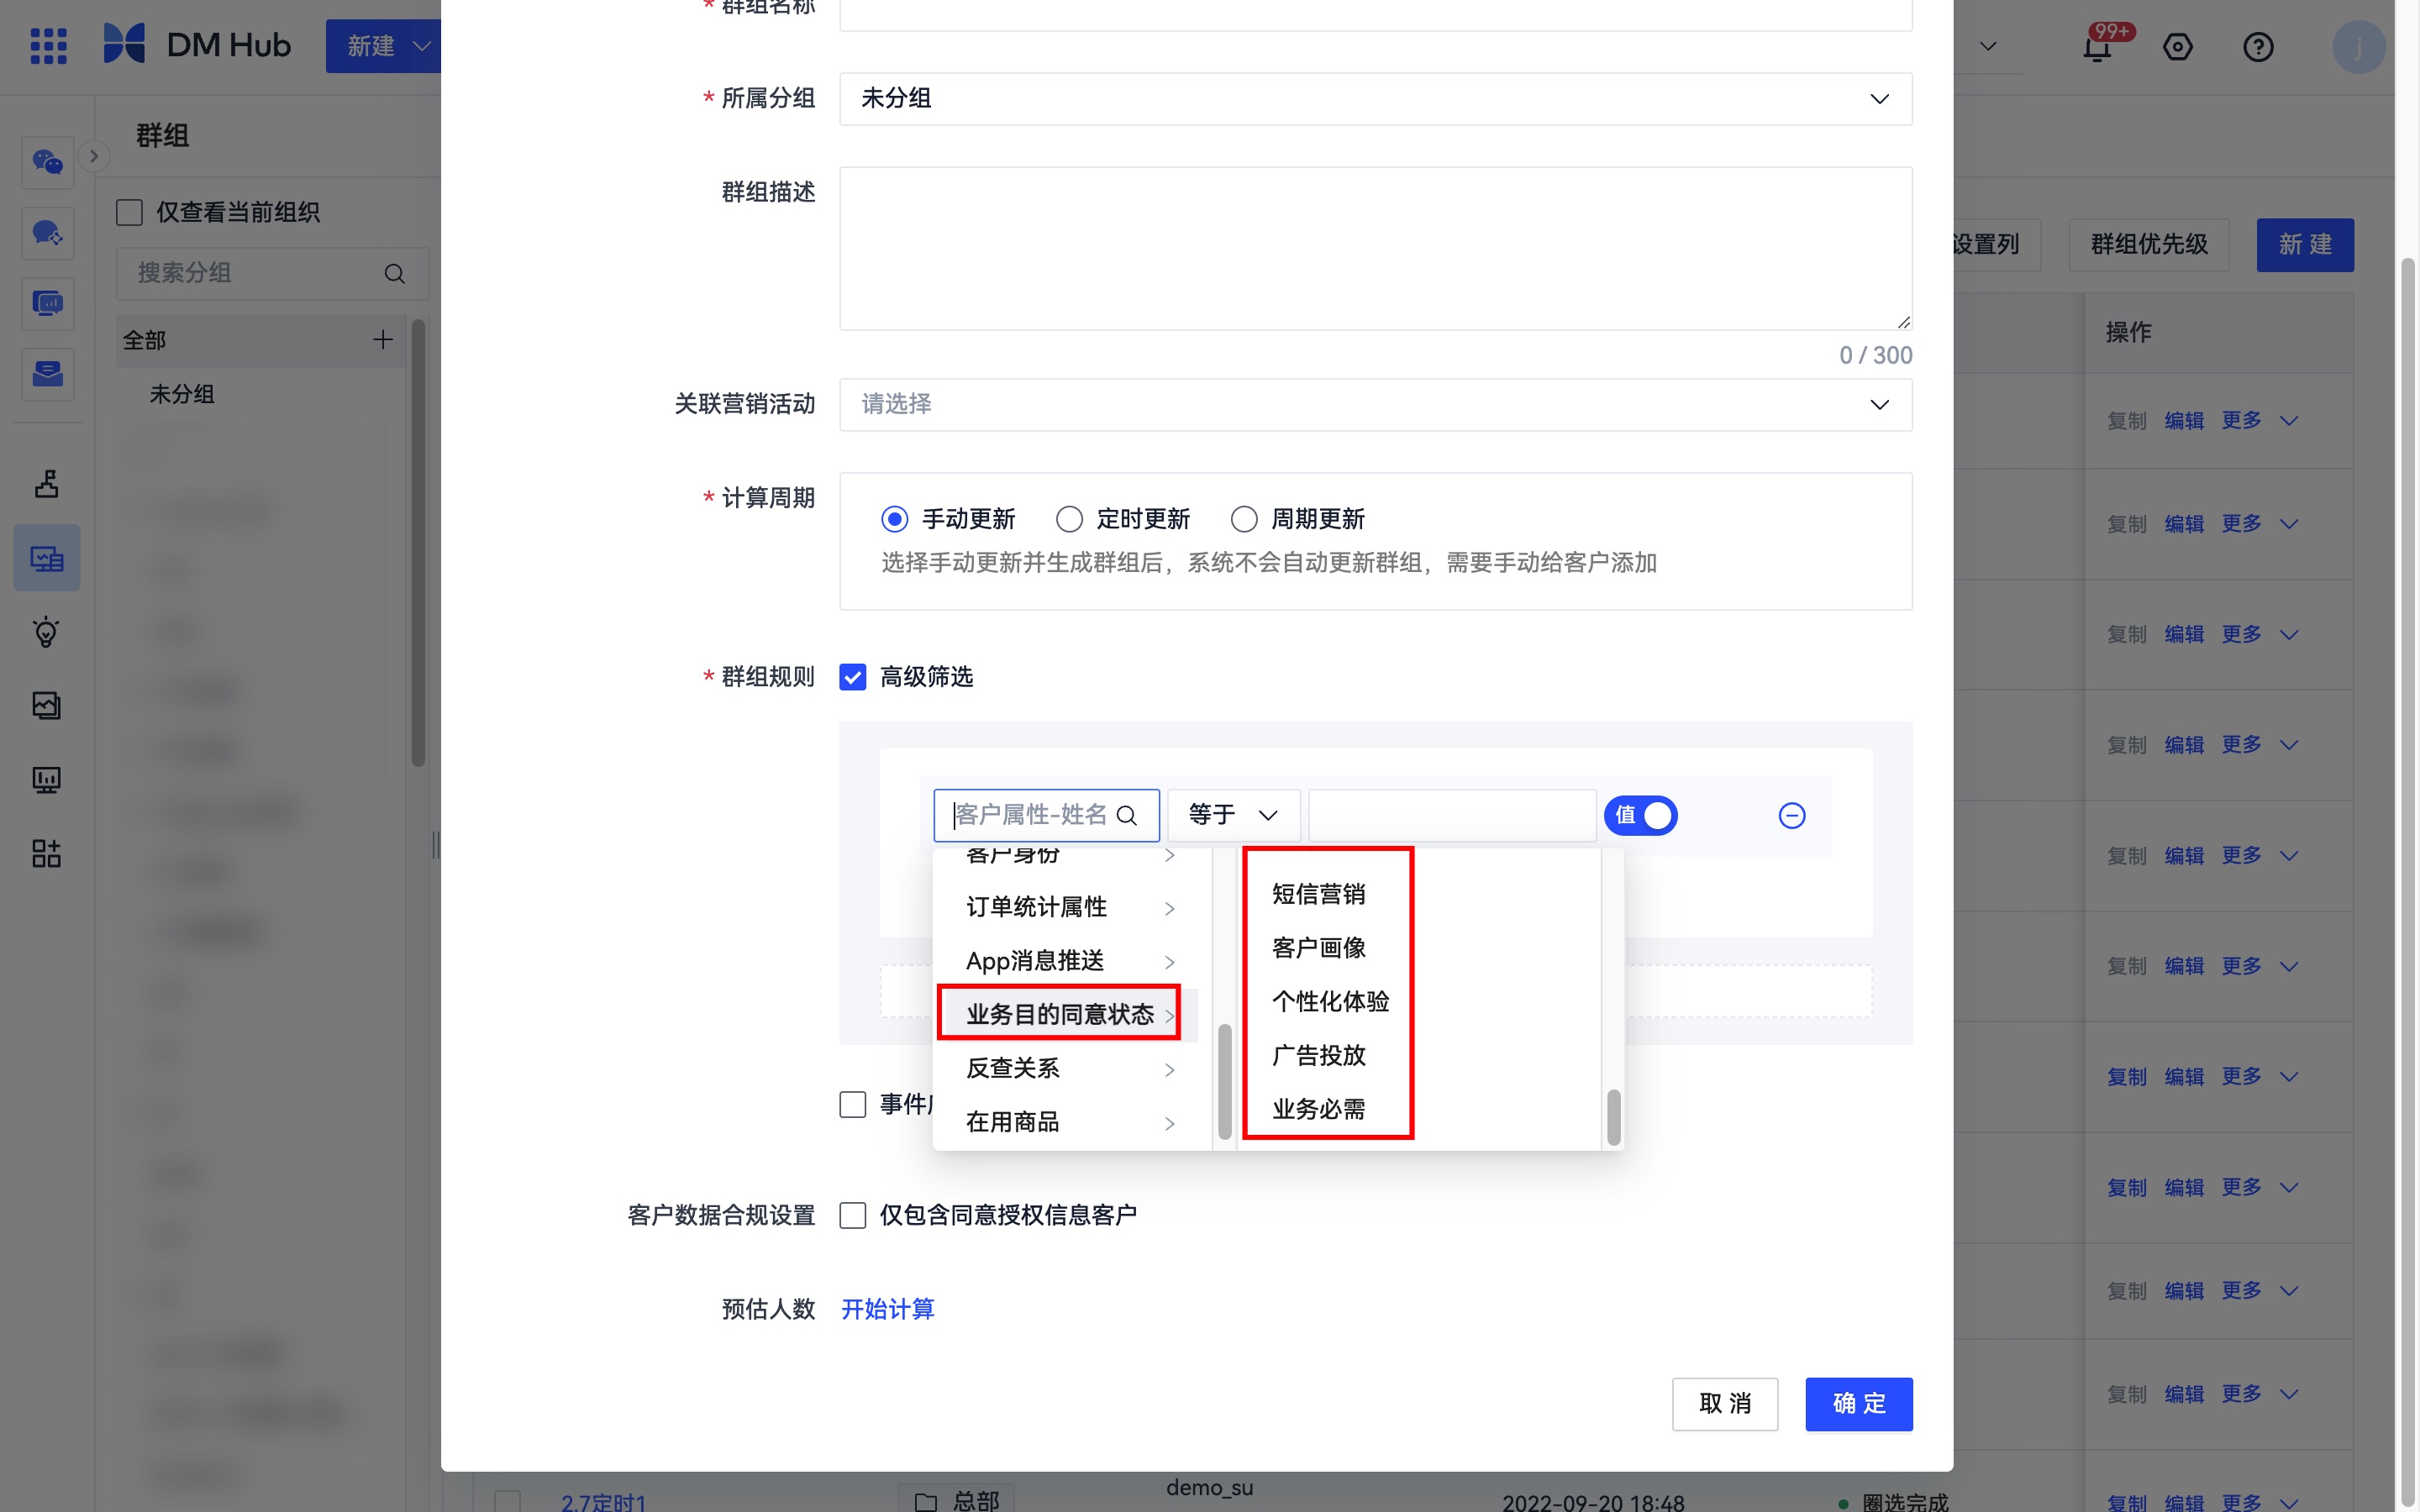This screenshot has height=1512, width=2420.
Task: Click the magnifier in attribute selector
Action: (1127, 816)
